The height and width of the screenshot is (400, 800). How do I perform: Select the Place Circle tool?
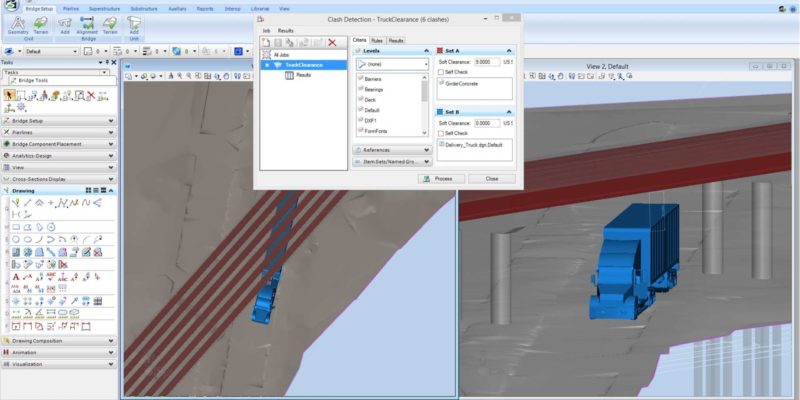tap(16, 238)
